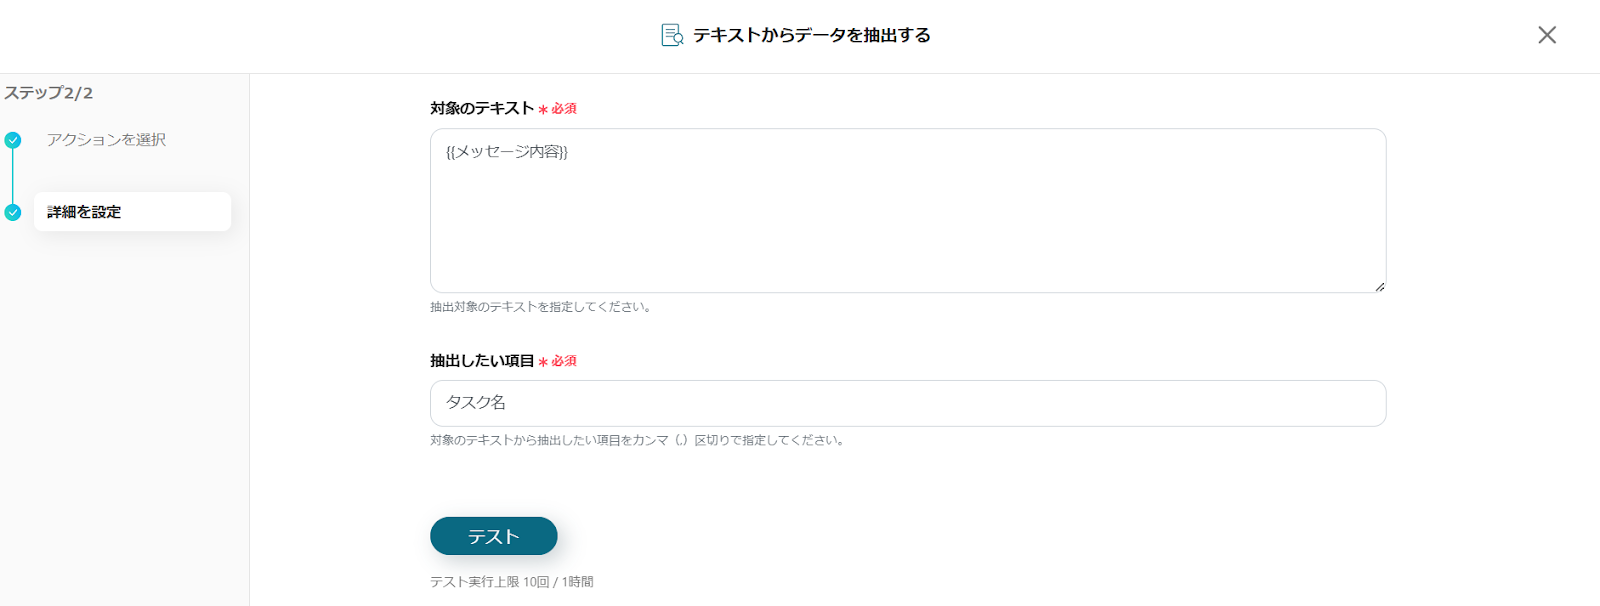Click the text area resize handle
The height and width of the screenshot is (606, 1600).
click(x=1379, y=286)
